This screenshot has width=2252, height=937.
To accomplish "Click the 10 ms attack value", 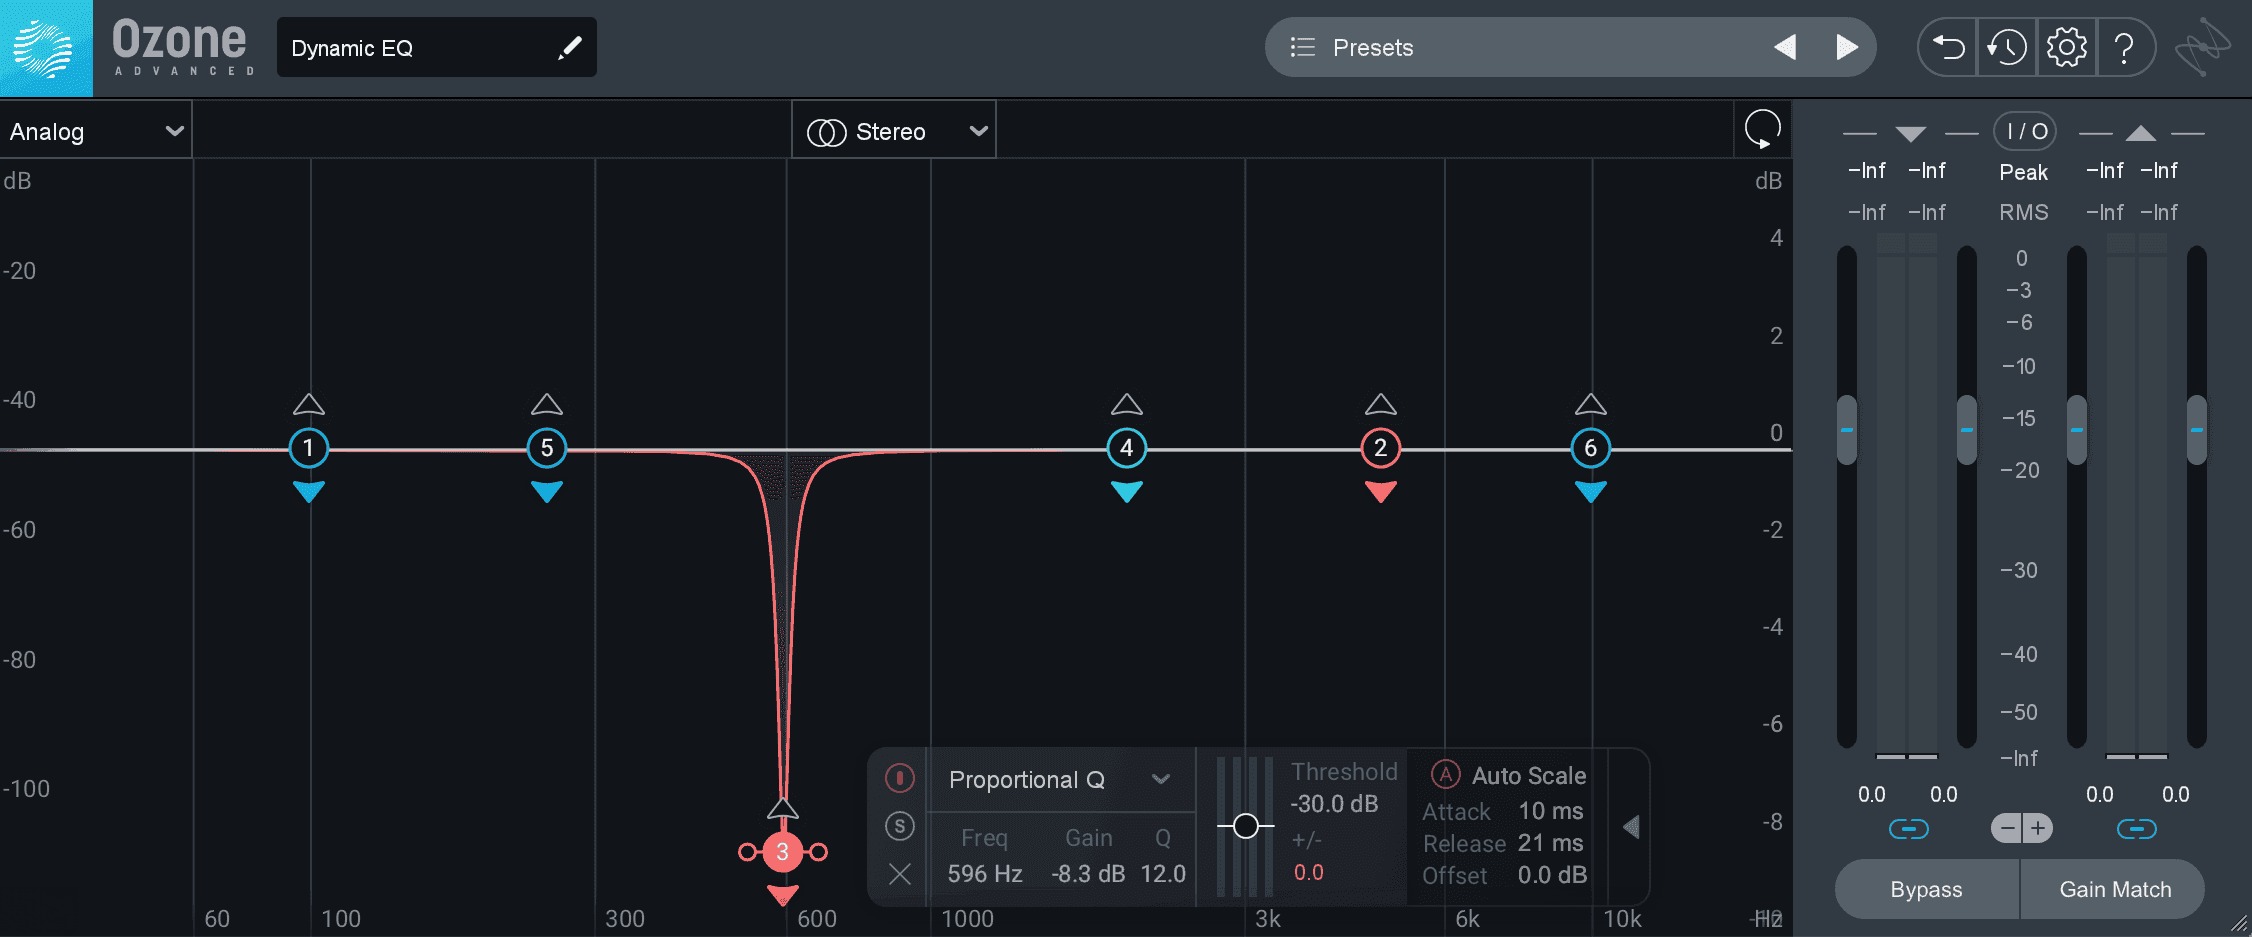I will [1551, 811].
